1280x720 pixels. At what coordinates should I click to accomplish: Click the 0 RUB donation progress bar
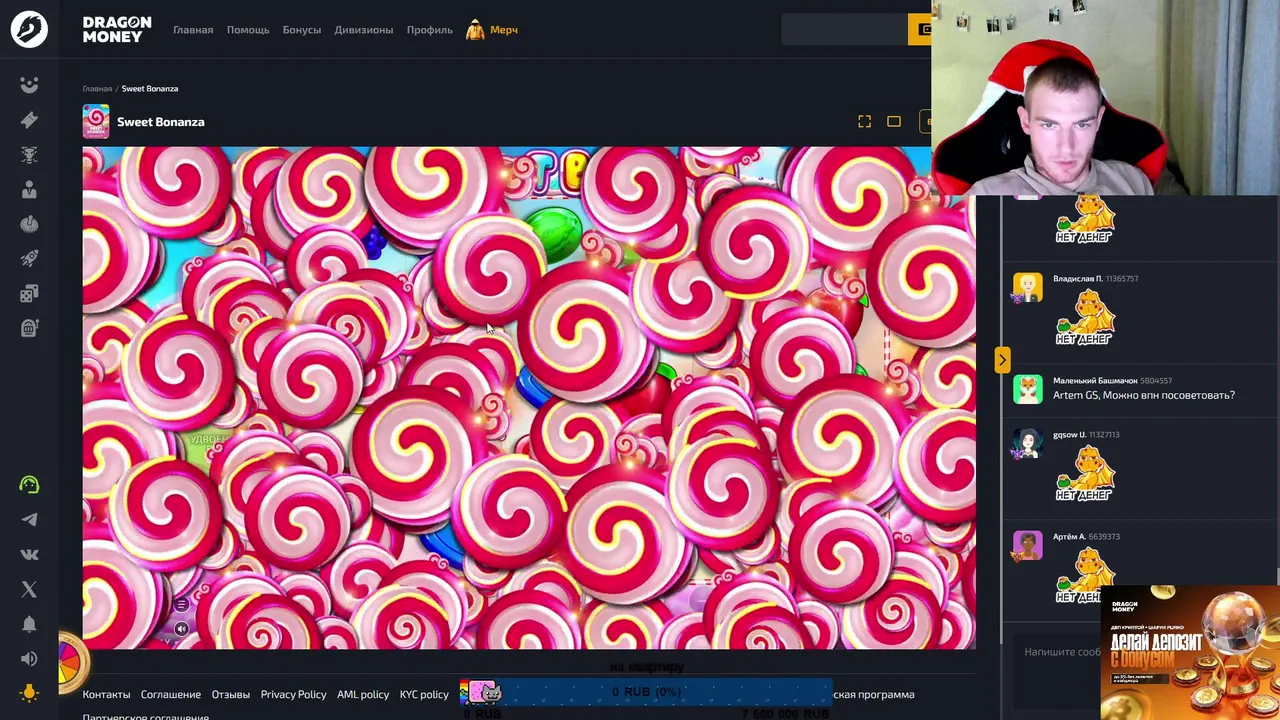[646, 692]
